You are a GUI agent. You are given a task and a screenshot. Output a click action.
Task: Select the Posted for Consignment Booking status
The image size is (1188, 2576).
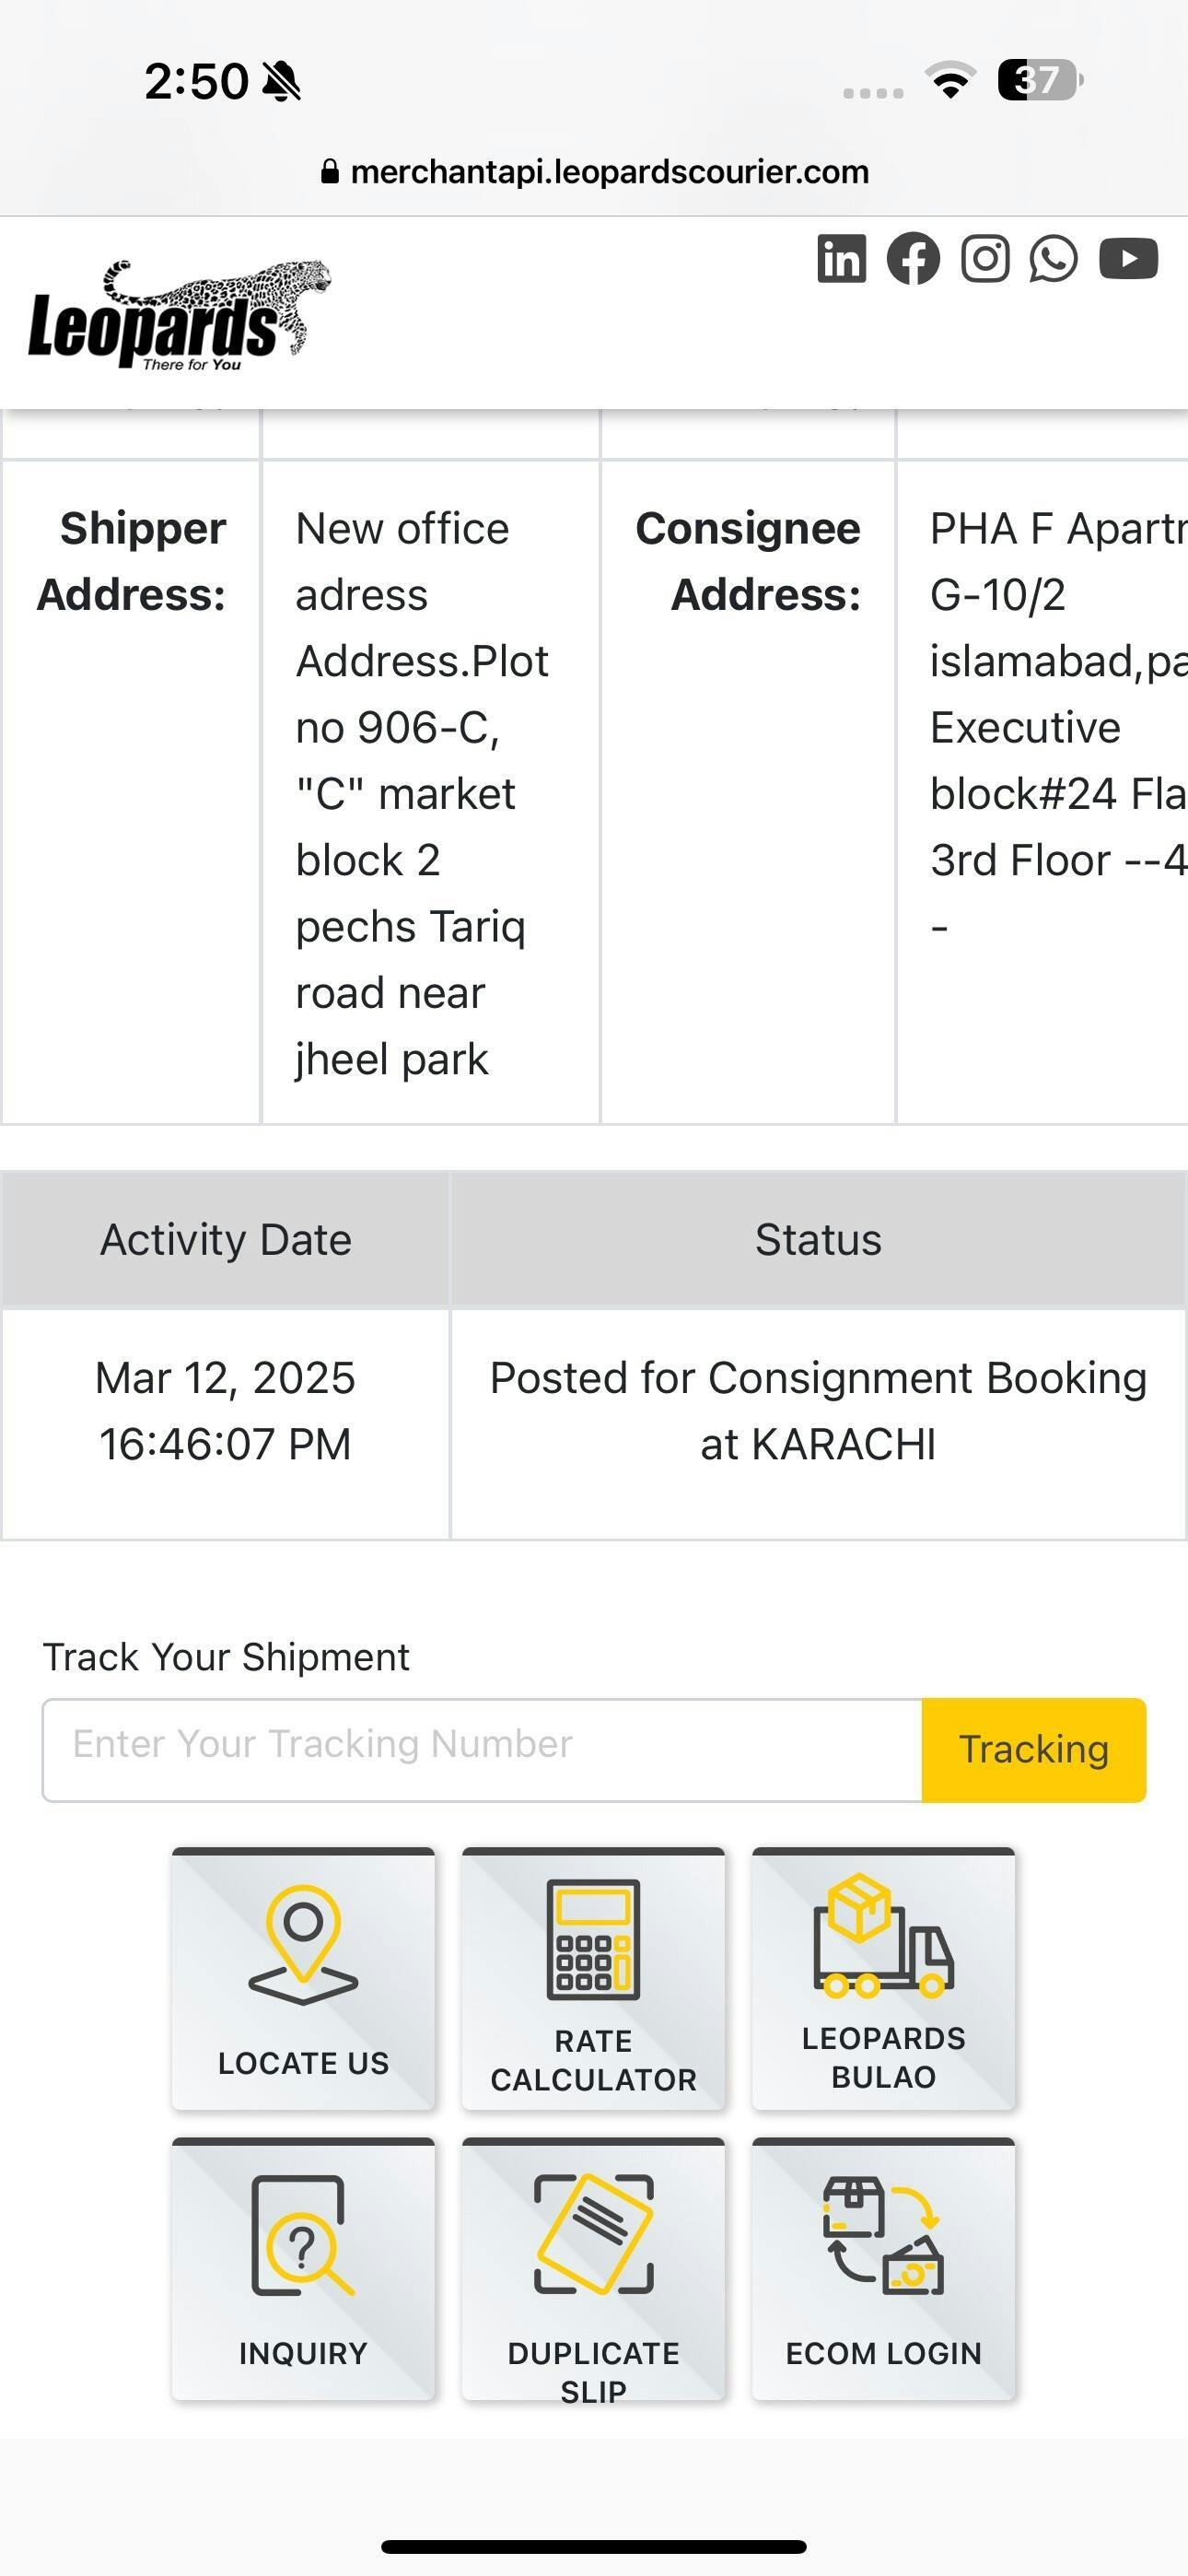pyautogui.click(x=818, y=1411)
